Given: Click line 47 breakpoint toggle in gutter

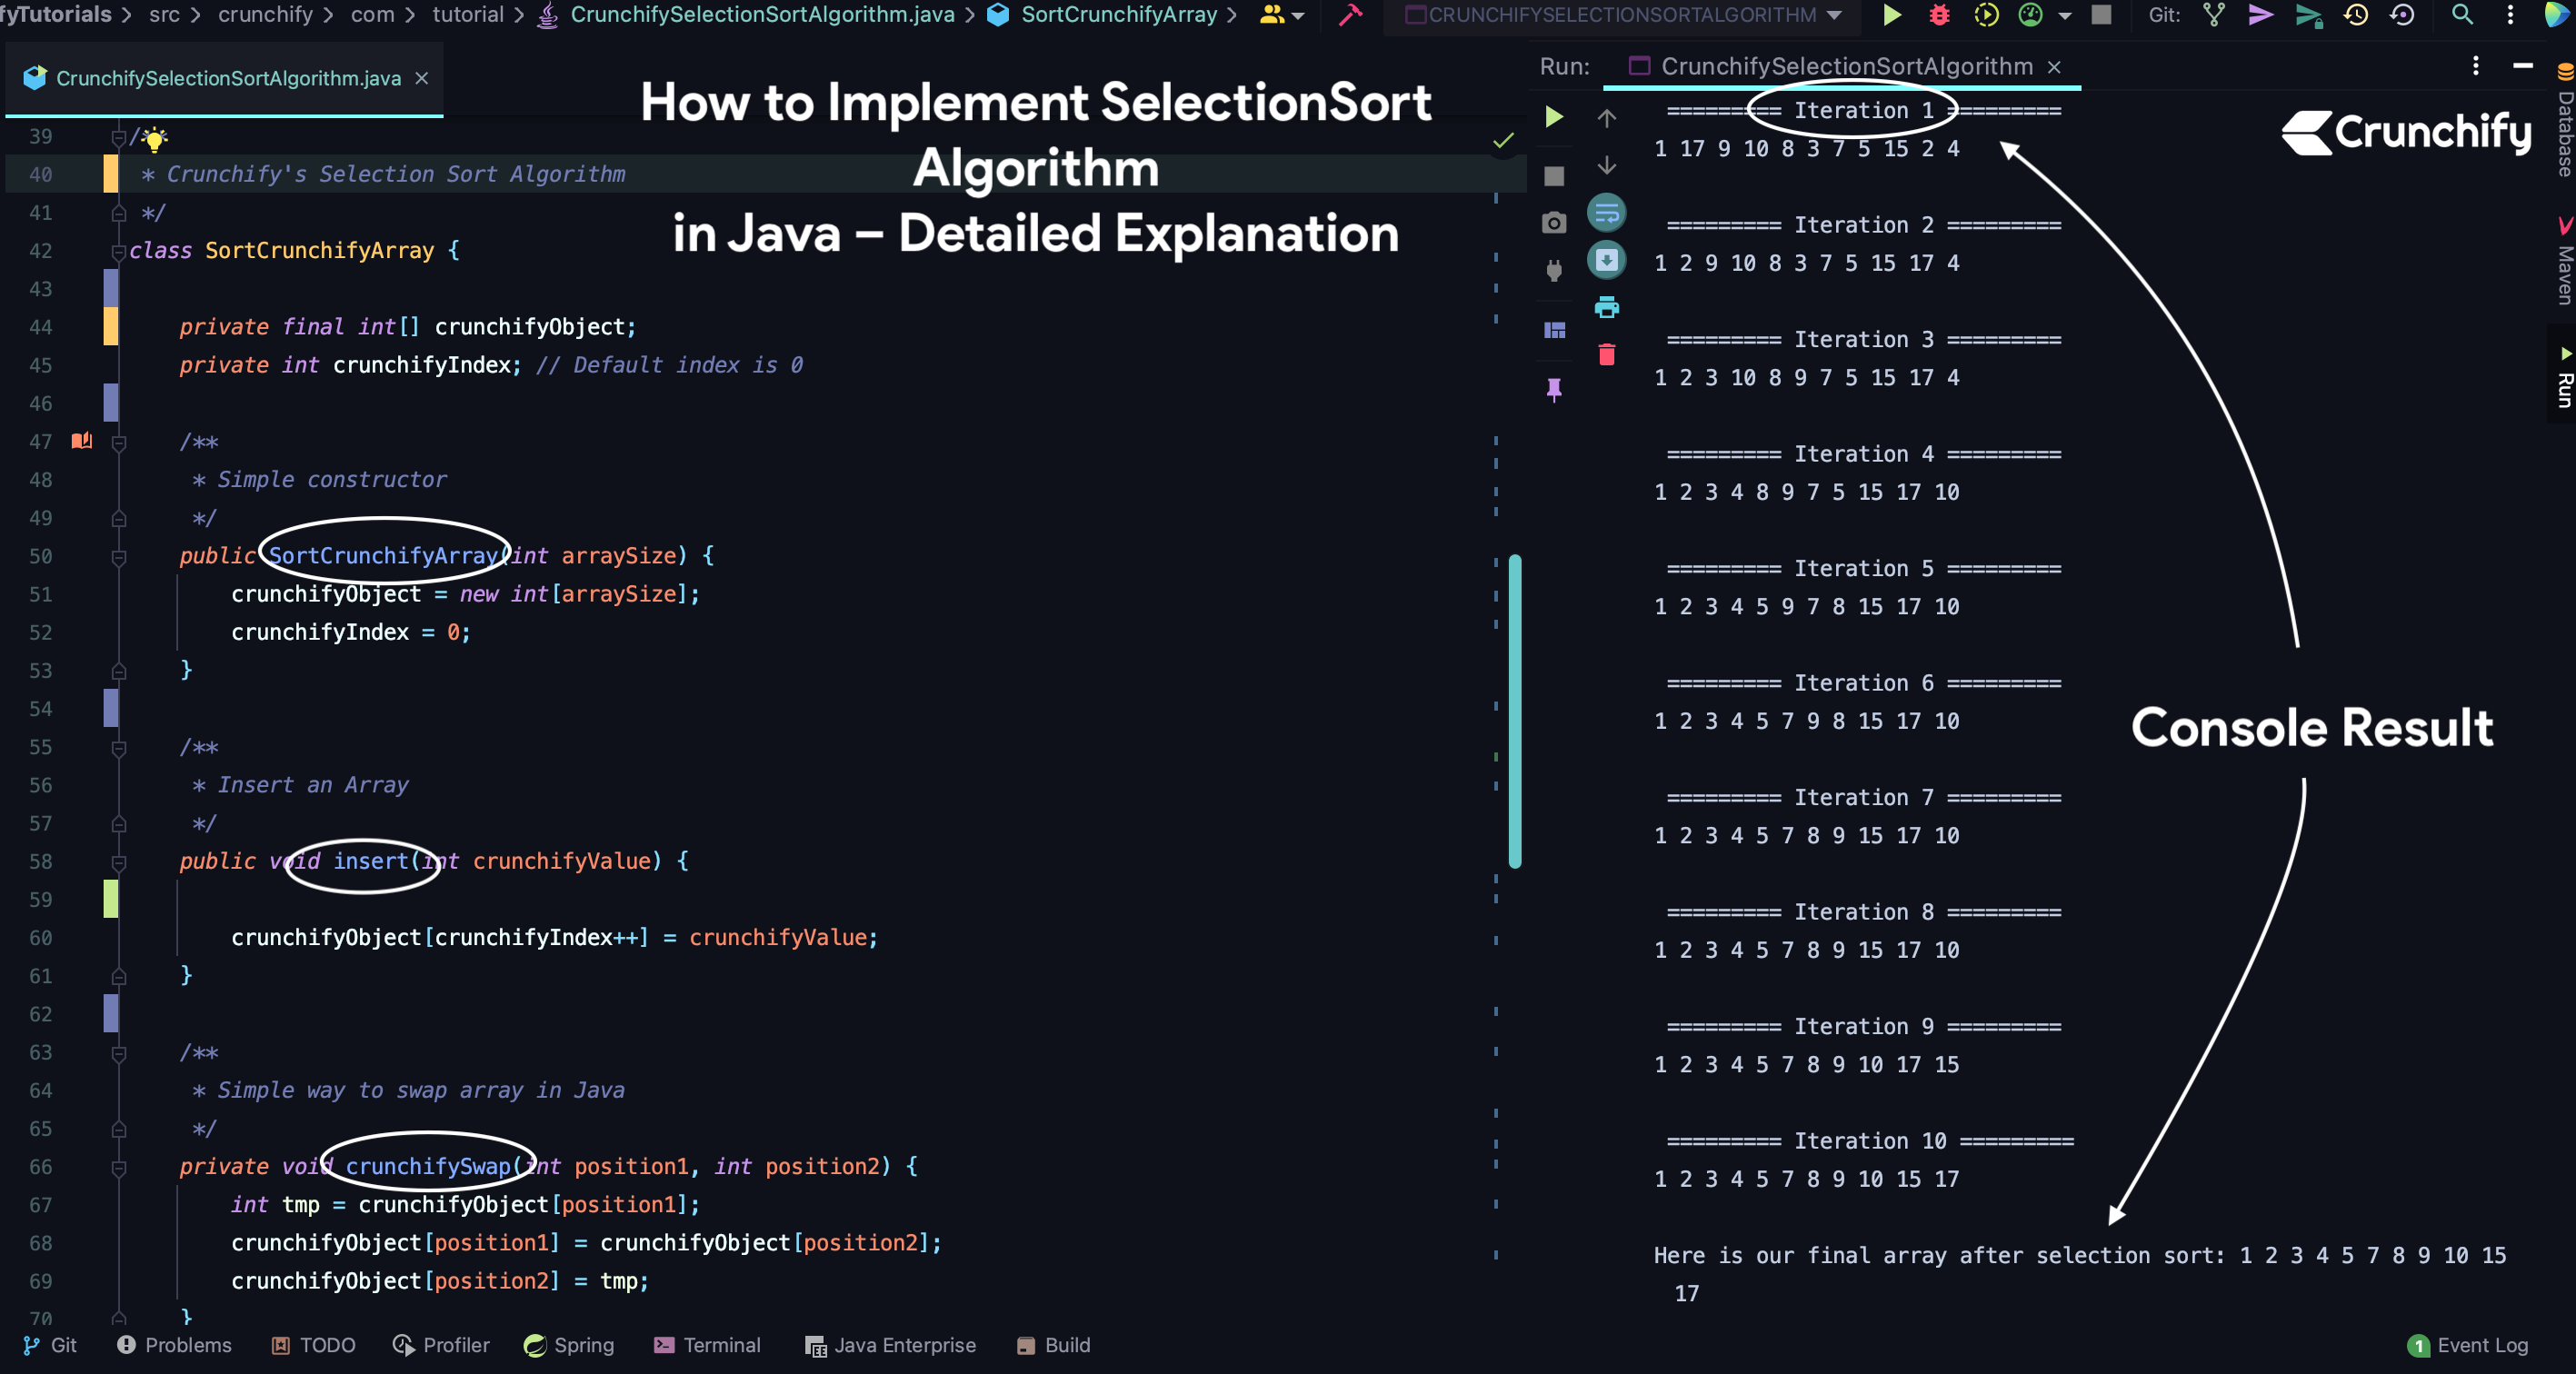Looking at the screenshot, I should point(78,441).
